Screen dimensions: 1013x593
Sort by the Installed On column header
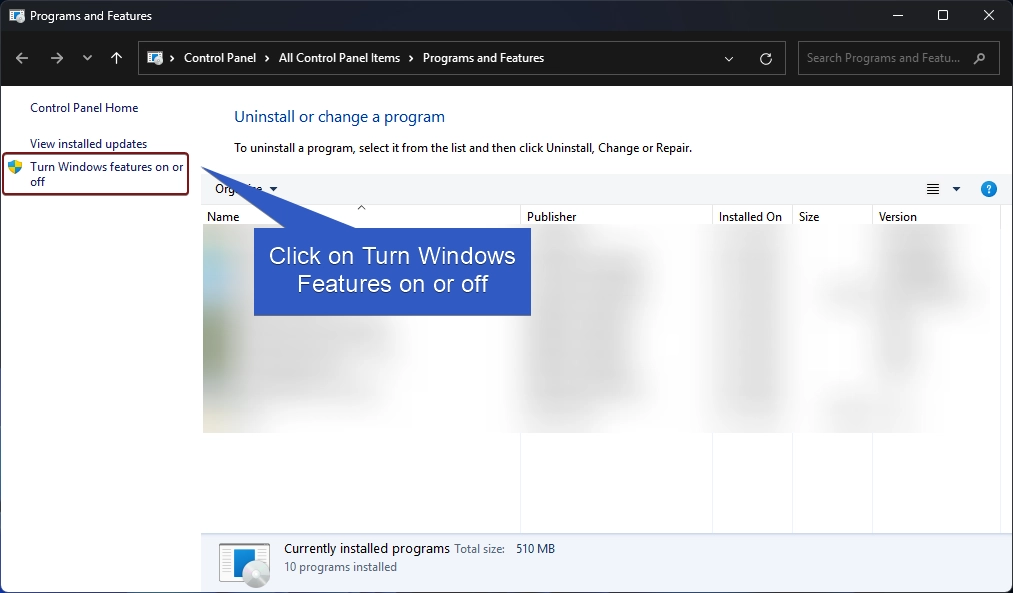point(752,216)
